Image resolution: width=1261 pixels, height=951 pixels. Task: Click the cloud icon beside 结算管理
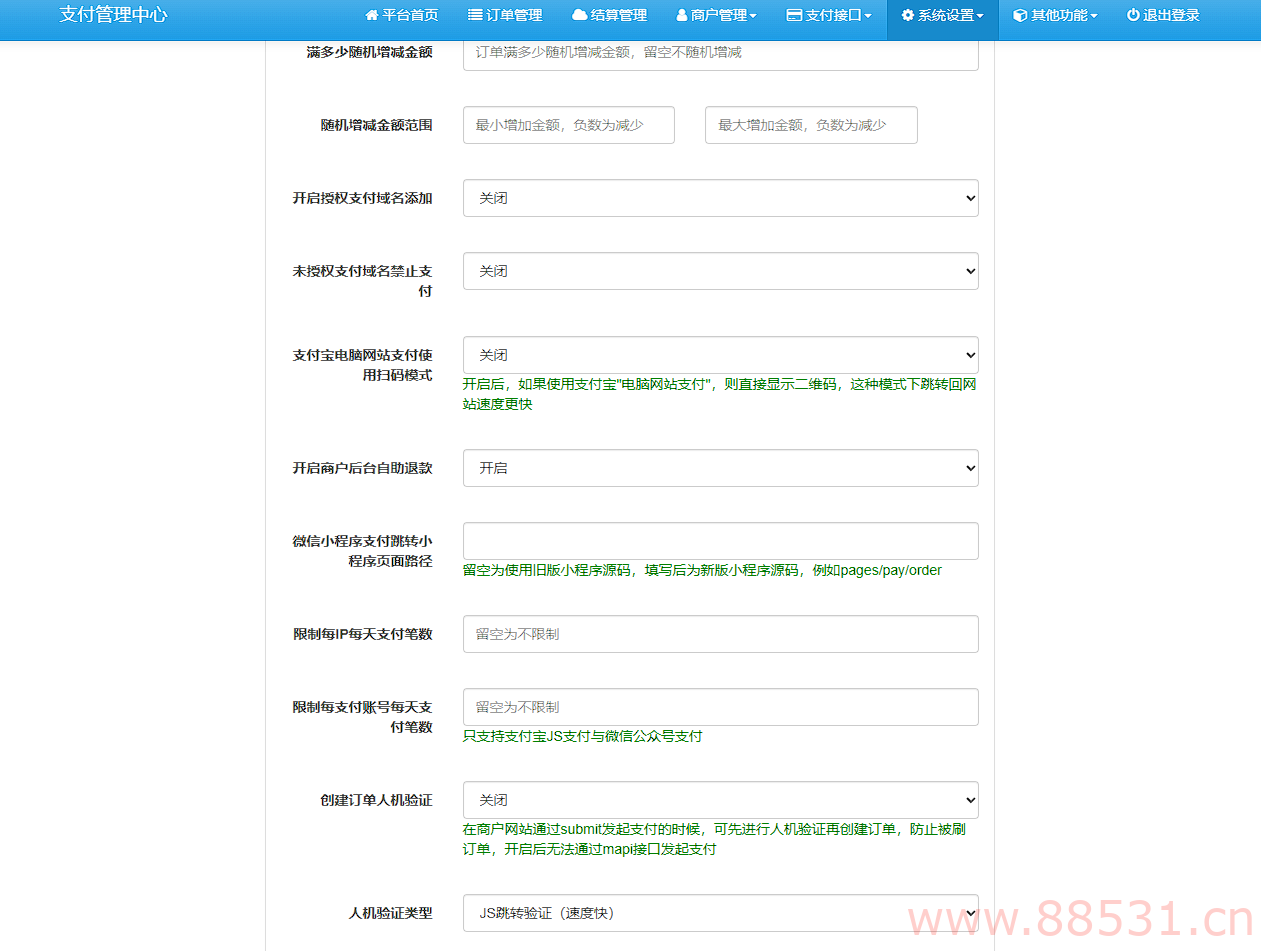pos(579,16)
